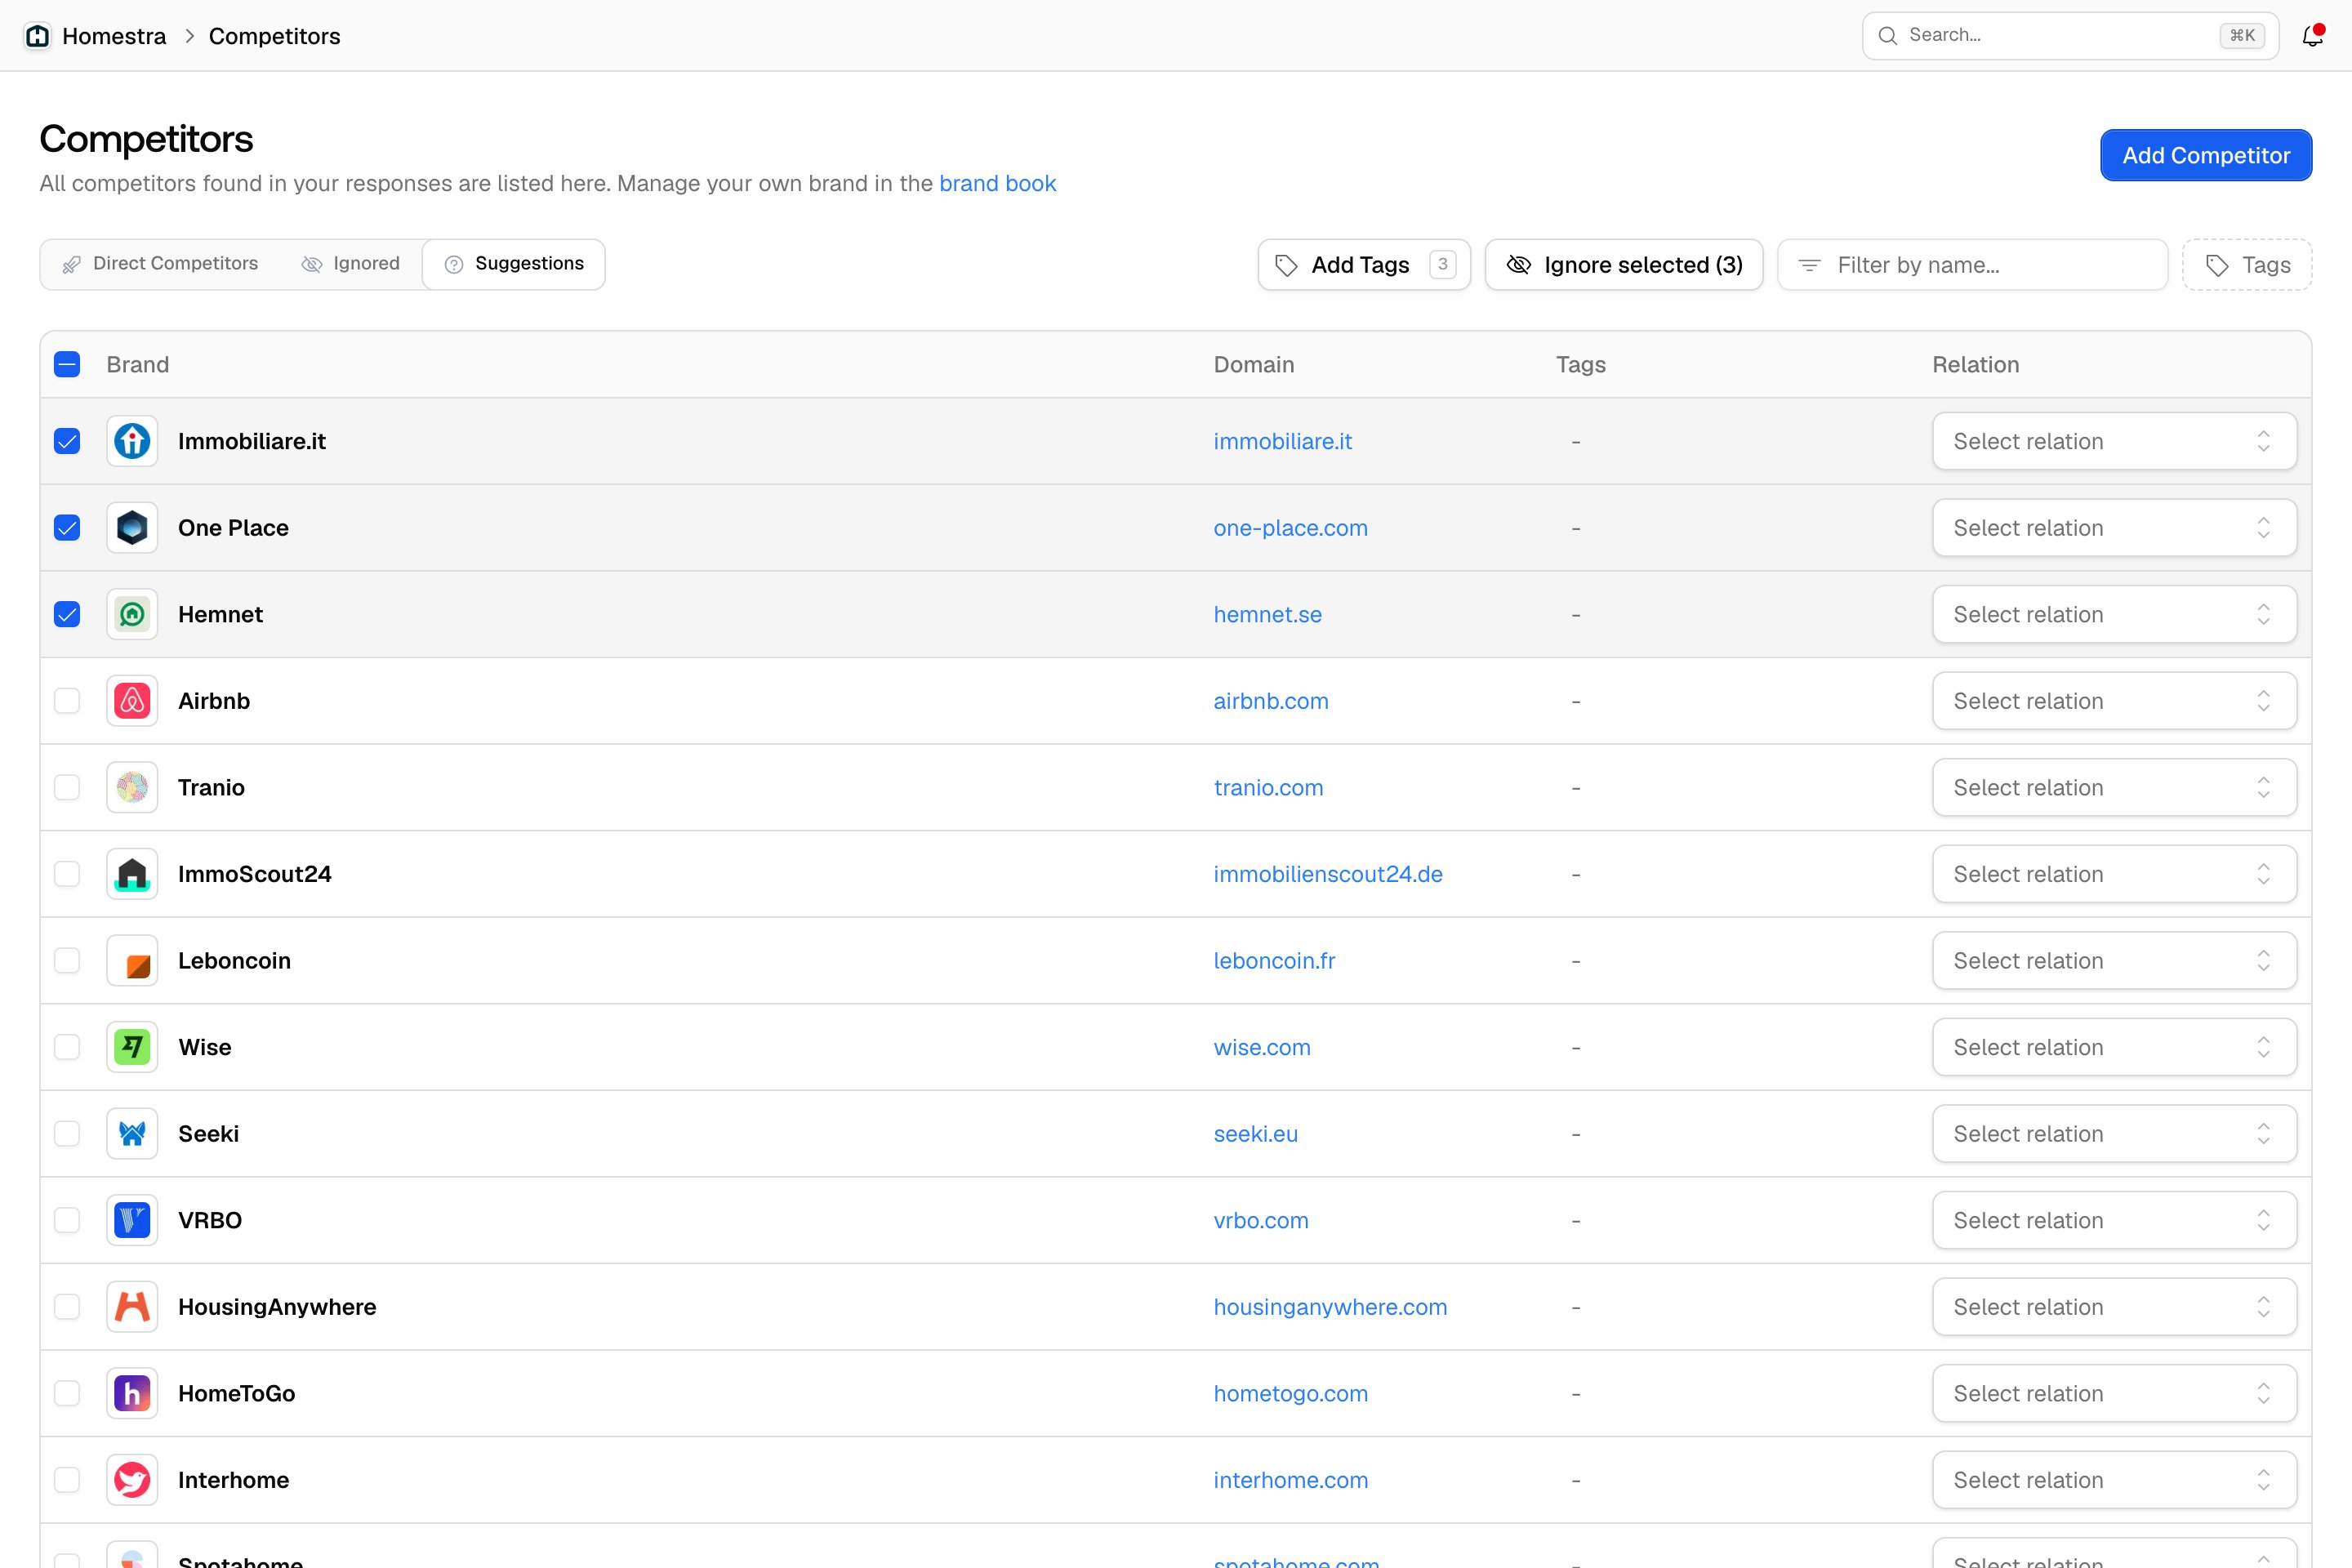The image size is (2352, 1568).
Task: Switch to the Ignored tab
Action: pyautogui.click(x=350, y=264)
